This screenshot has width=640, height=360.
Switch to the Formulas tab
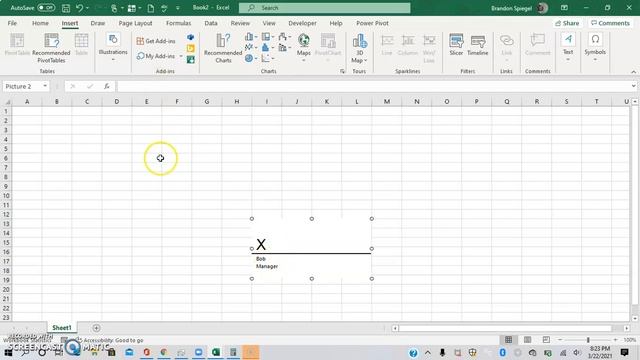point(178,23)
